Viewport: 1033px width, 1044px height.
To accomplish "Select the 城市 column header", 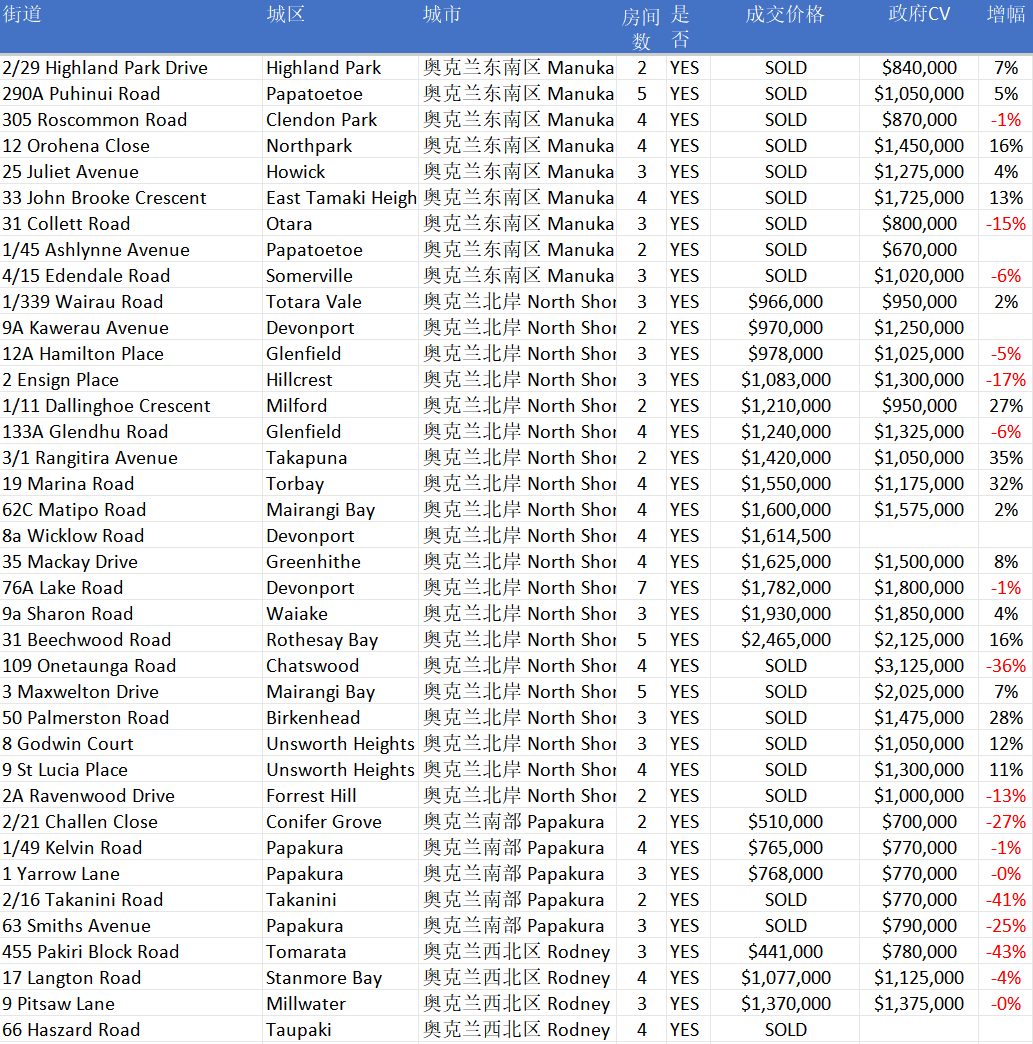I will point(442,15).
